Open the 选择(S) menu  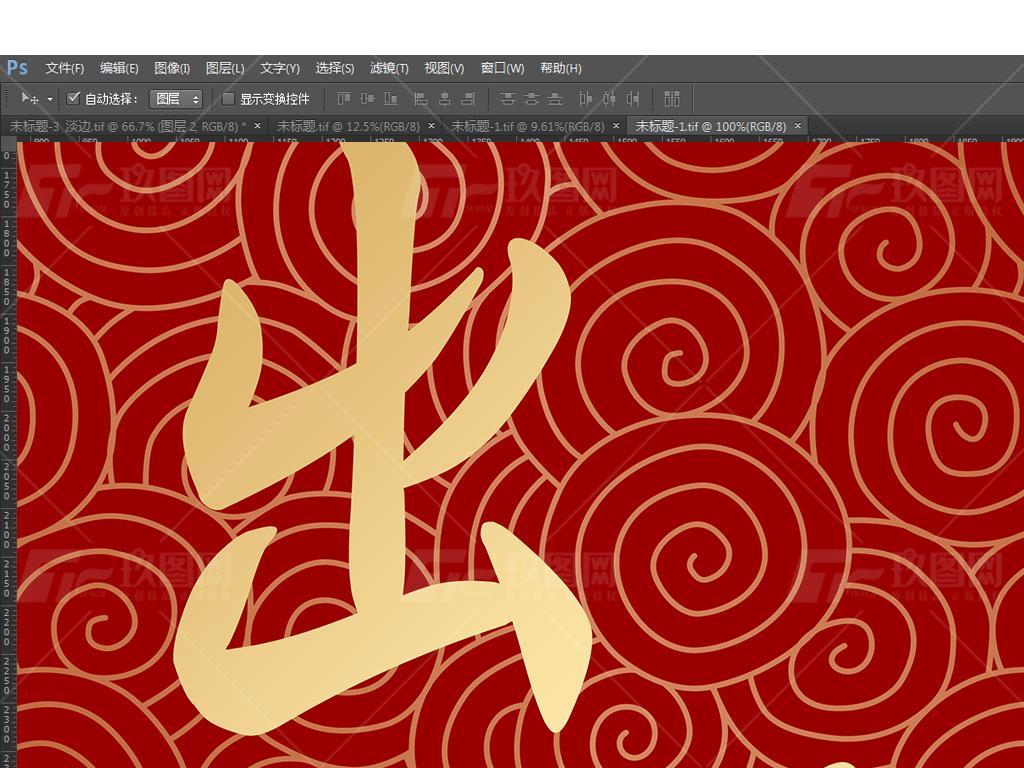point(334,68)
